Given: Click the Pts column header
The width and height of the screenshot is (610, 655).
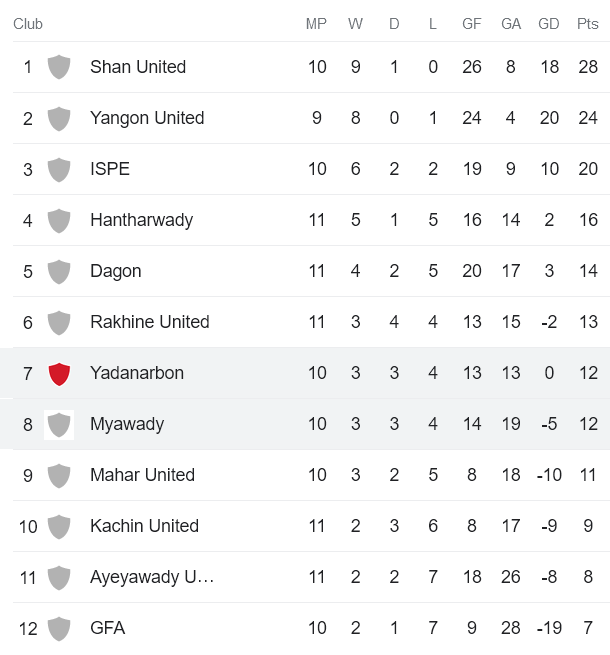Looking at the screenshot, I should click(588, 24).
